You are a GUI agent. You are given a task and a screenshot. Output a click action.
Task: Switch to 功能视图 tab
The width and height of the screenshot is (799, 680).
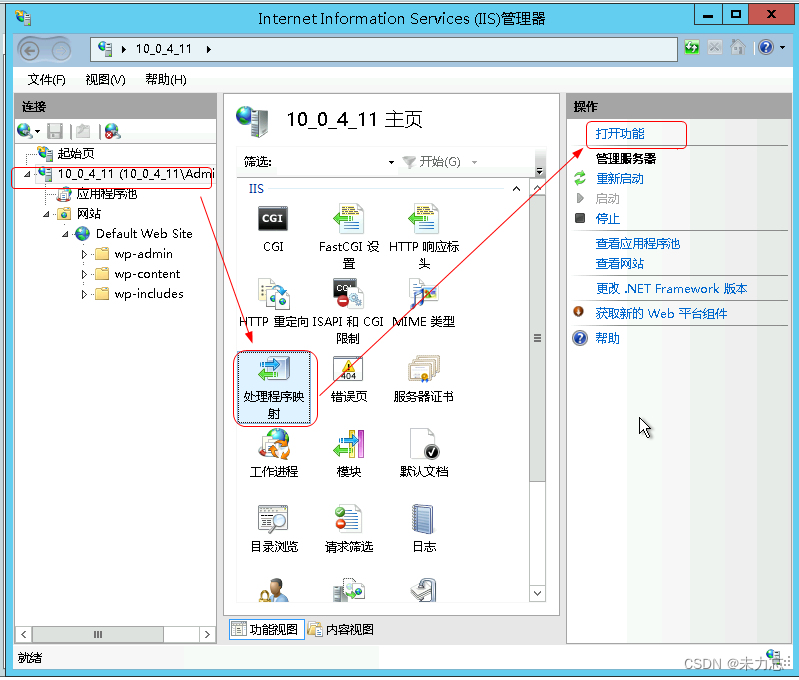267,630
